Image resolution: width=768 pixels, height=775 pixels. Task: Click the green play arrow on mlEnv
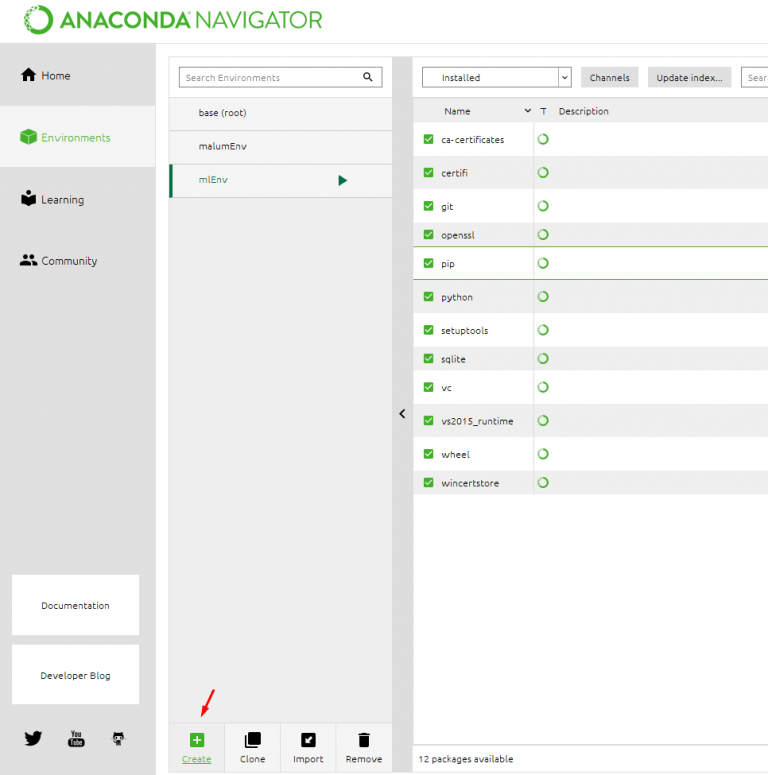pyautogui.click(x=342, y=180)
